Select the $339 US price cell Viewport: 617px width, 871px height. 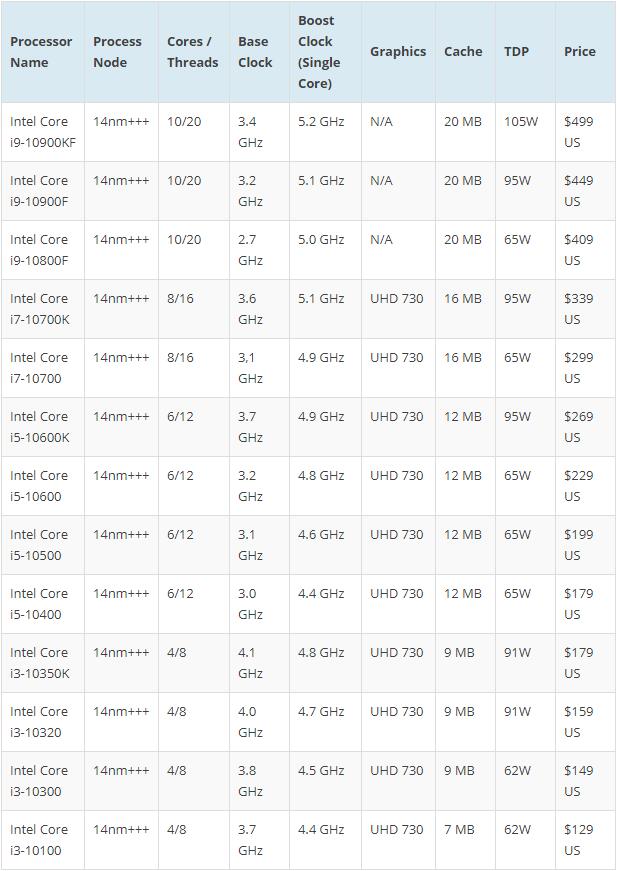pyautogui.click(x=578, y=309)
